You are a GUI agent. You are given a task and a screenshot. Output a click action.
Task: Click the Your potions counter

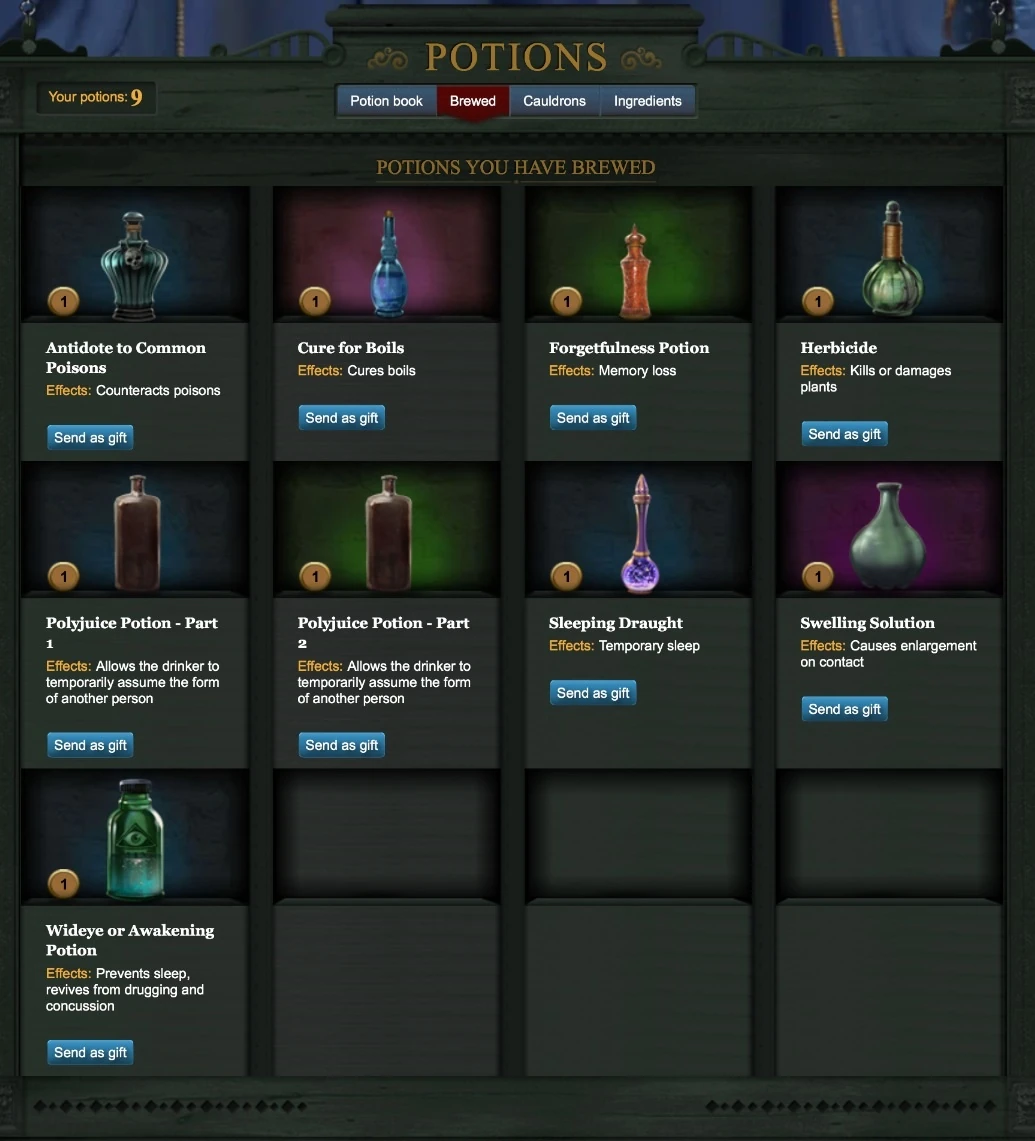(95, 97)
